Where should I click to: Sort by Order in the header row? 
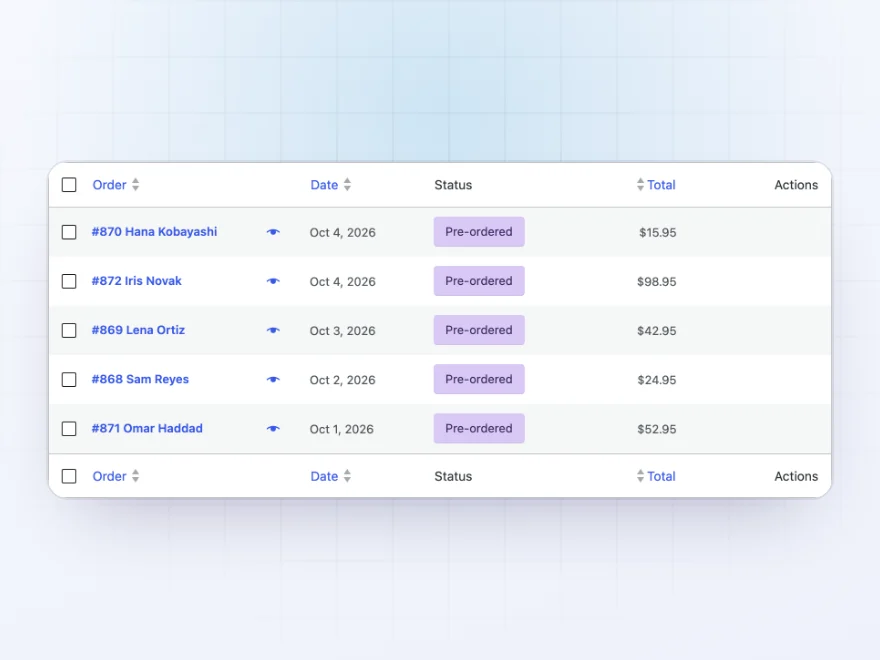coord(116,185)
